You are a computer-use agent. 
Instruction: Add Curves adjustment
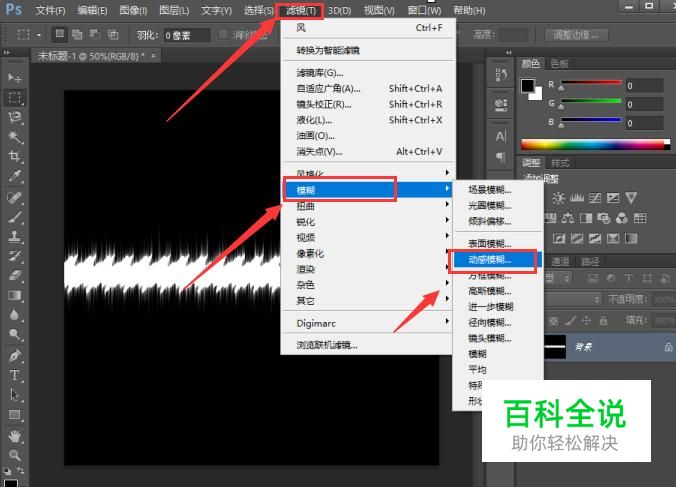[x=595, y=198]
